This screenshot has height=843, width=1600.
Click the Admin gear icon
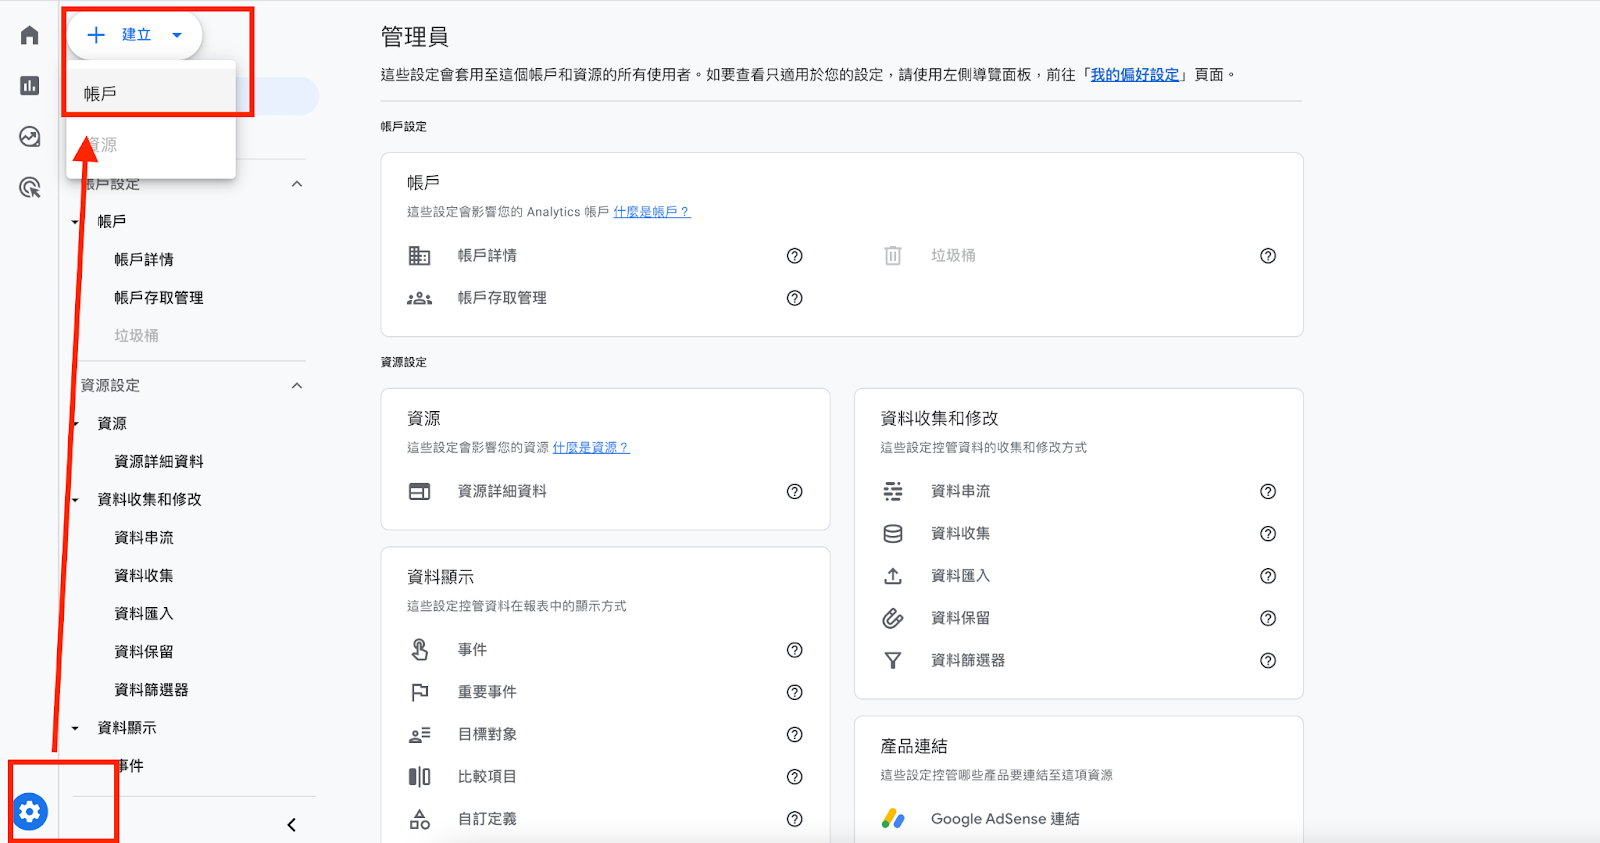point(30,811)
